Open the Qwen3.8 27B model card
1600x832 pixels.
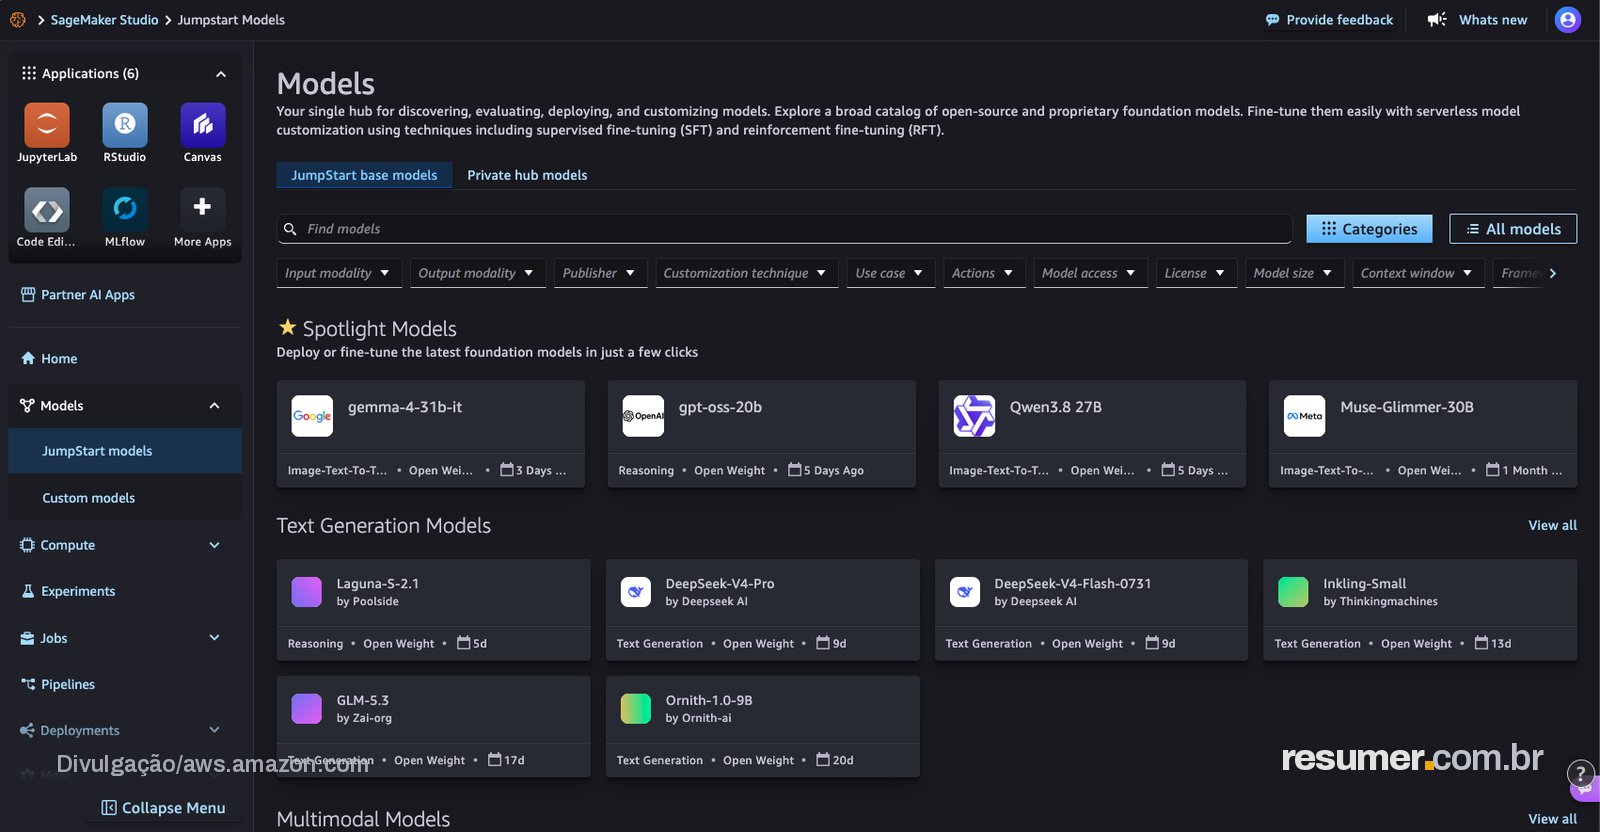[1093, 434]
